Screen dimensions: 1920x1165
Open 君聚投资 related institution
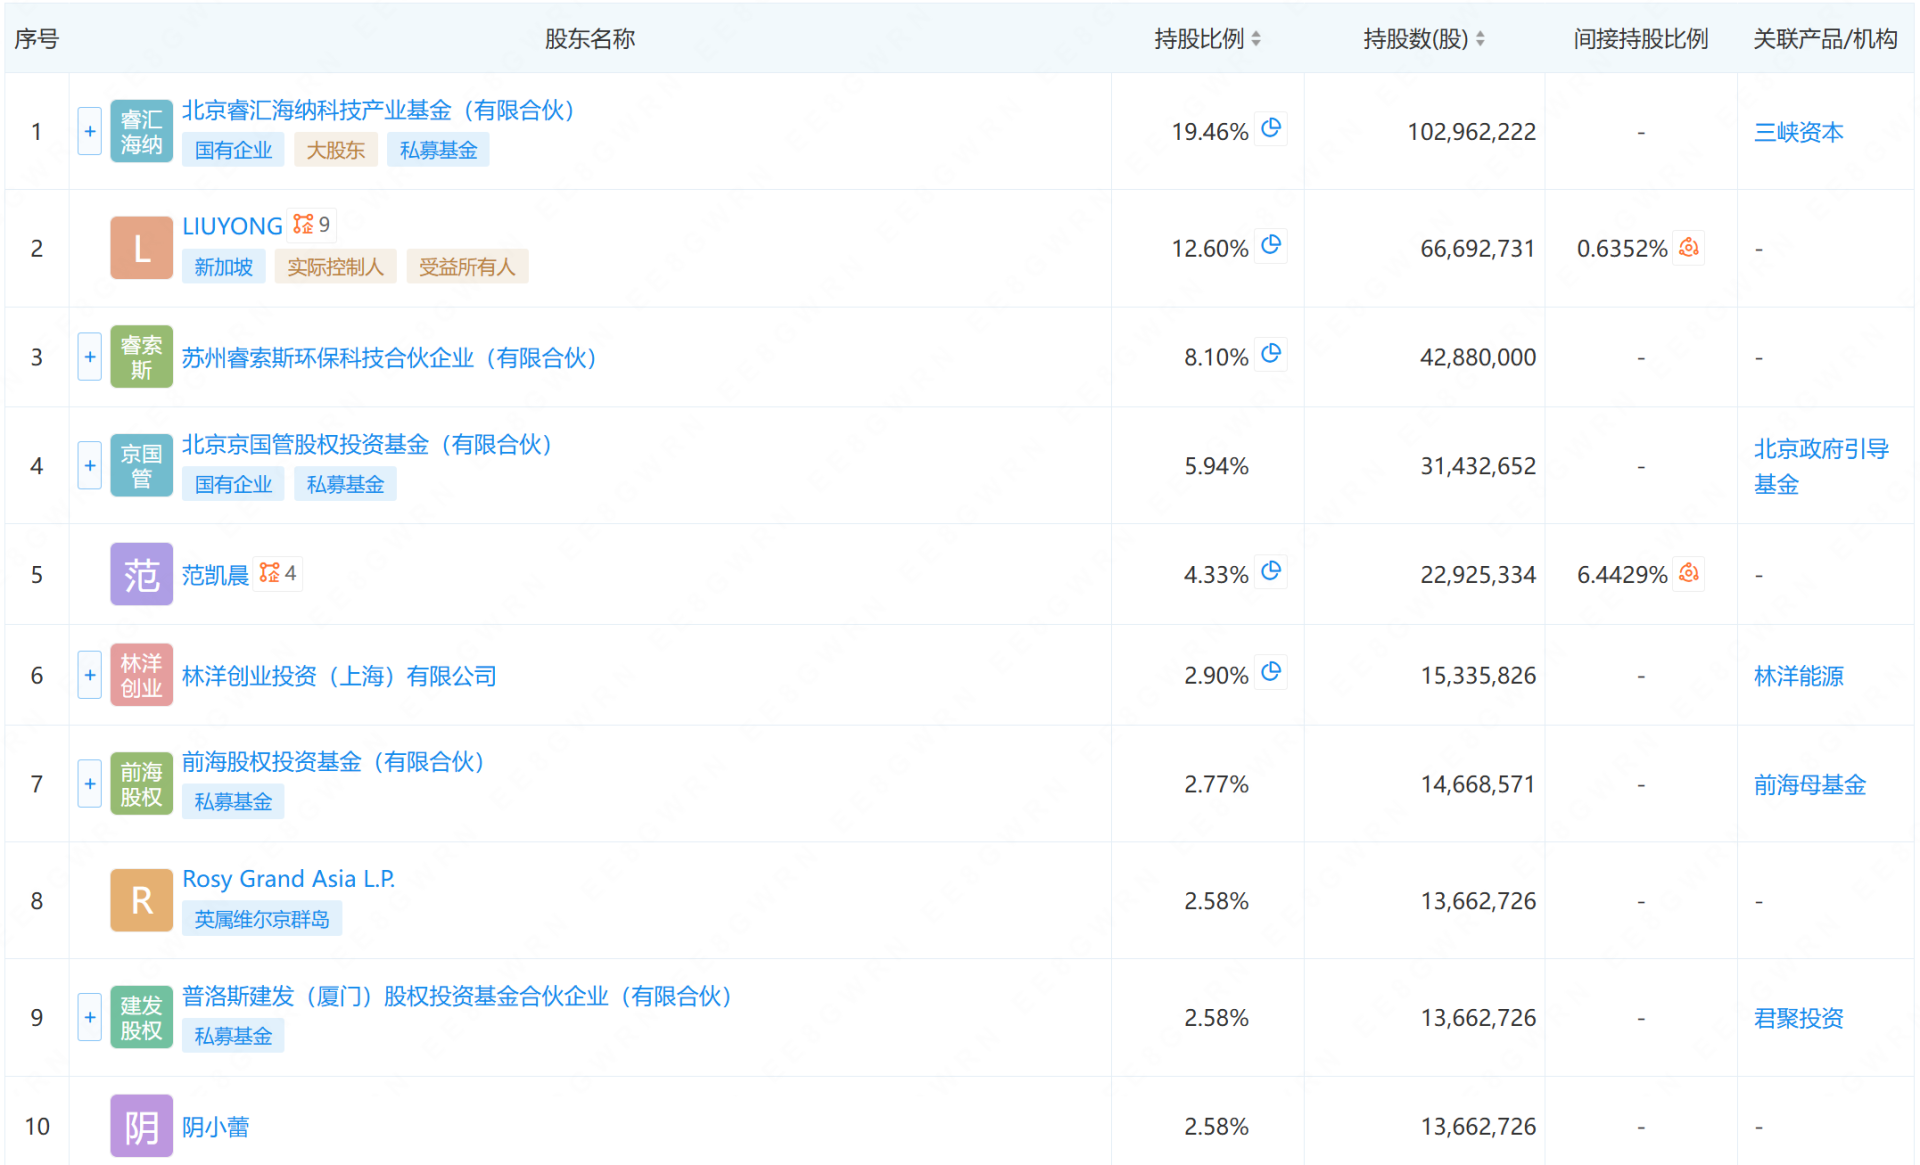coord(1798,1018)
